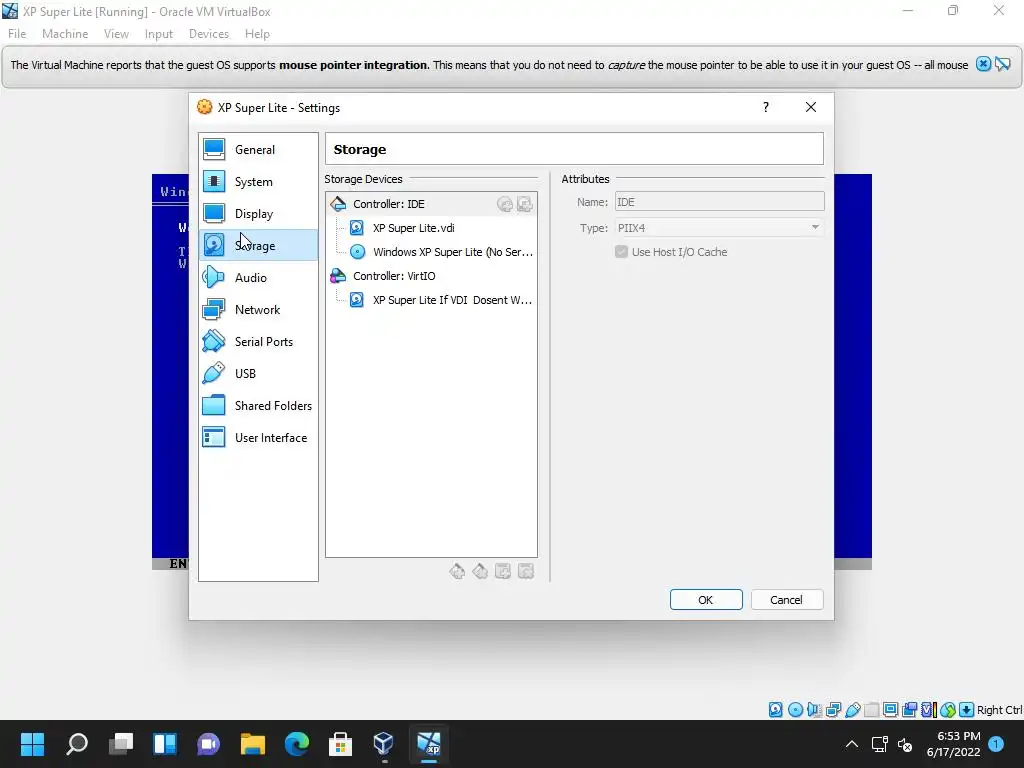Open File Explorer from taskbar
Image resolution: width=1024 pixels, height=768 pixels.
point(252,744)
